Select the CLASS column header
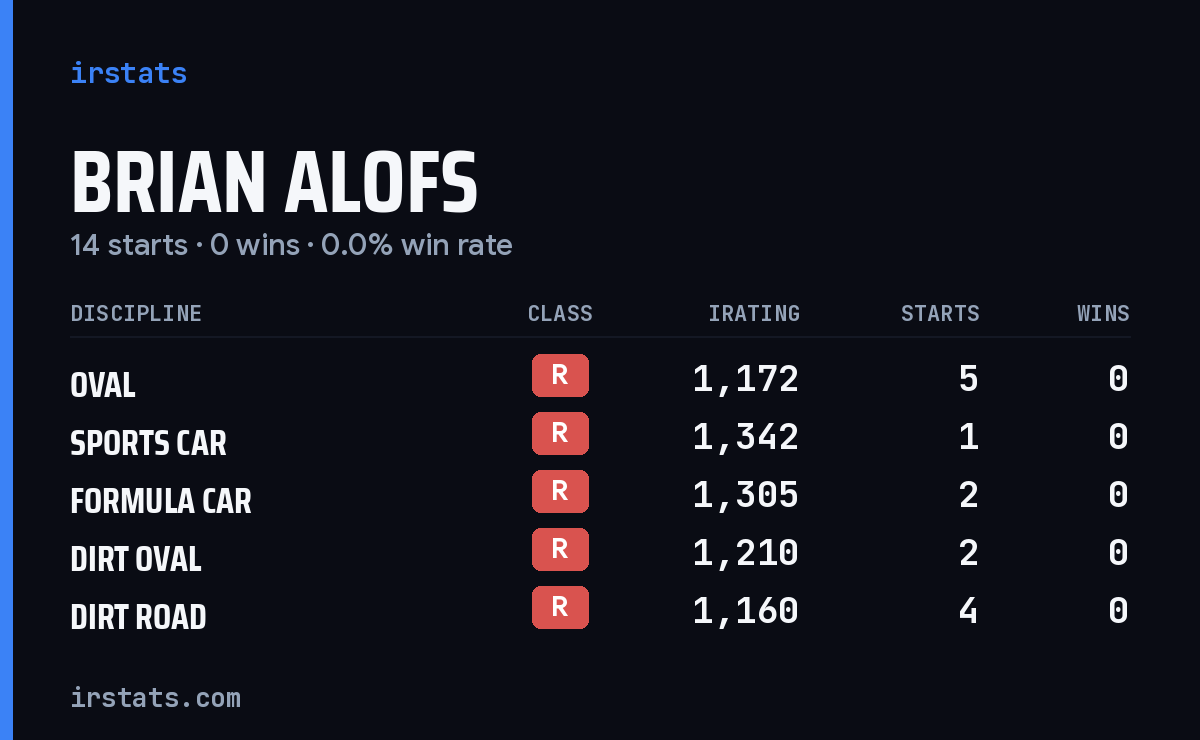The image size is (1200, 740). (560, 314)
